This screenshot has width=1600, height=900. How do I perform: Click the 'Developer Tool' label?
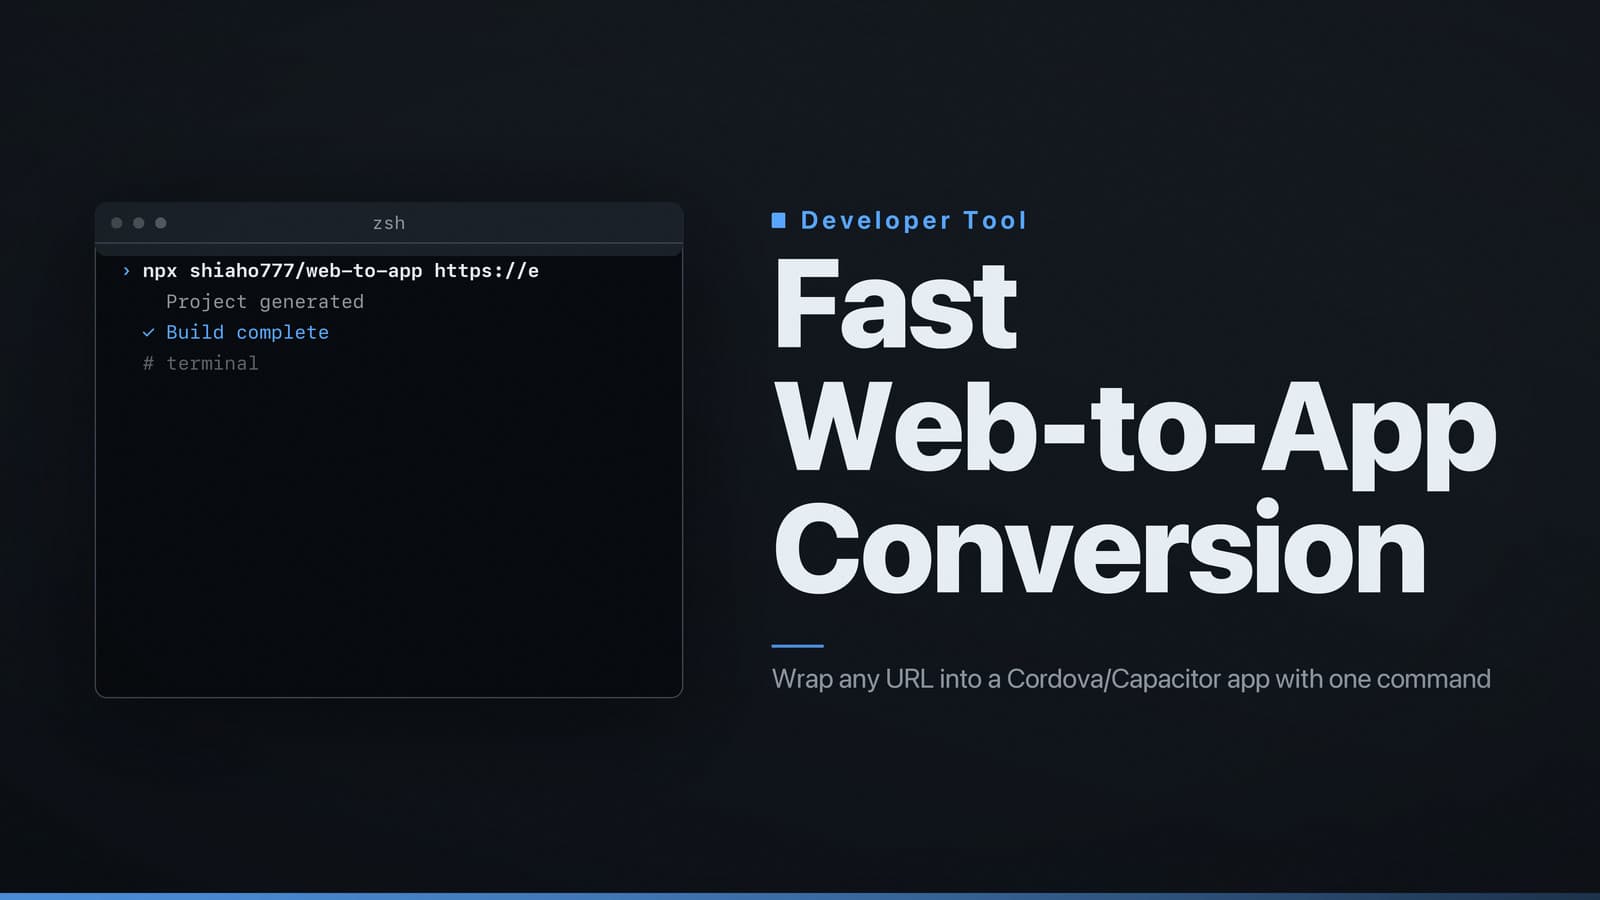click(x=914, y=220)
